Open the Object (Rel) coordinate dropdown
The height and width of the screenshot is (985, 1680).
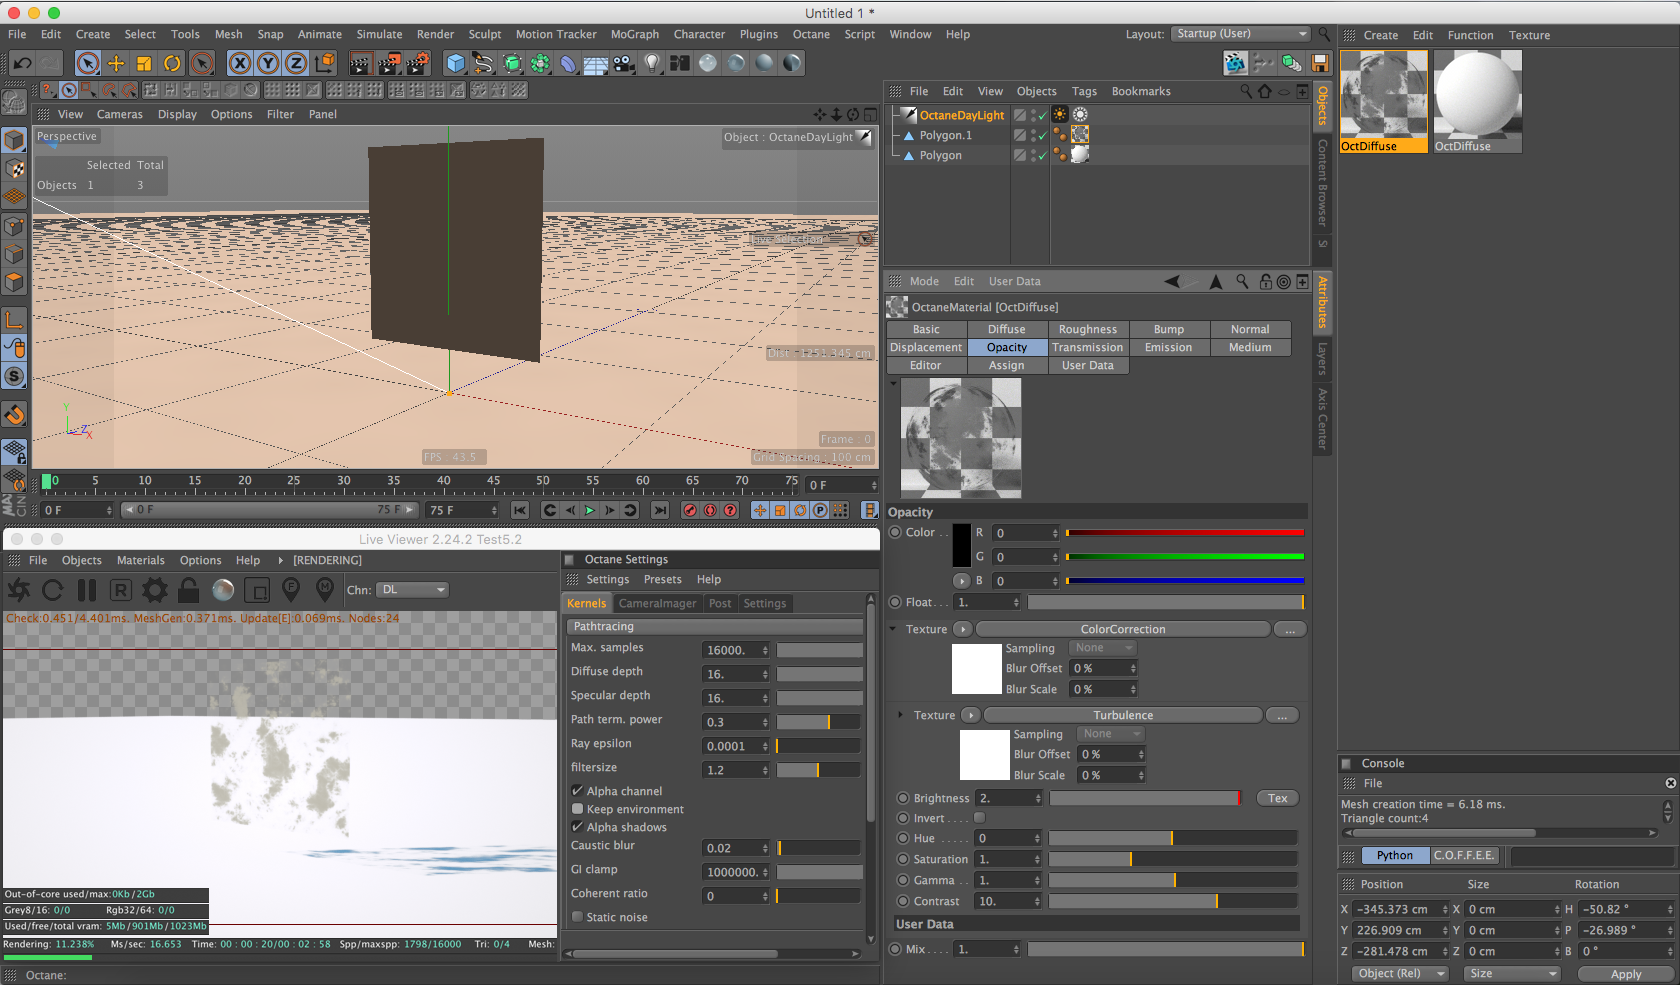[1400, 973]
